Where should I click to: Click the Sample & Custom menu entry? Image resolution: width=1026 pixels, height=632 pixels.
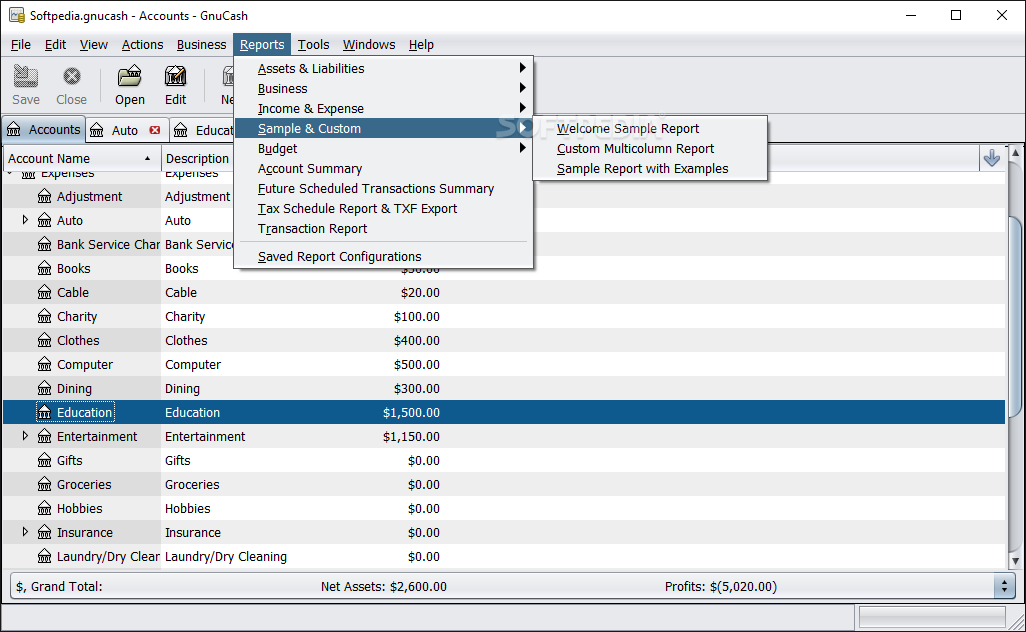tap(383, 128)
